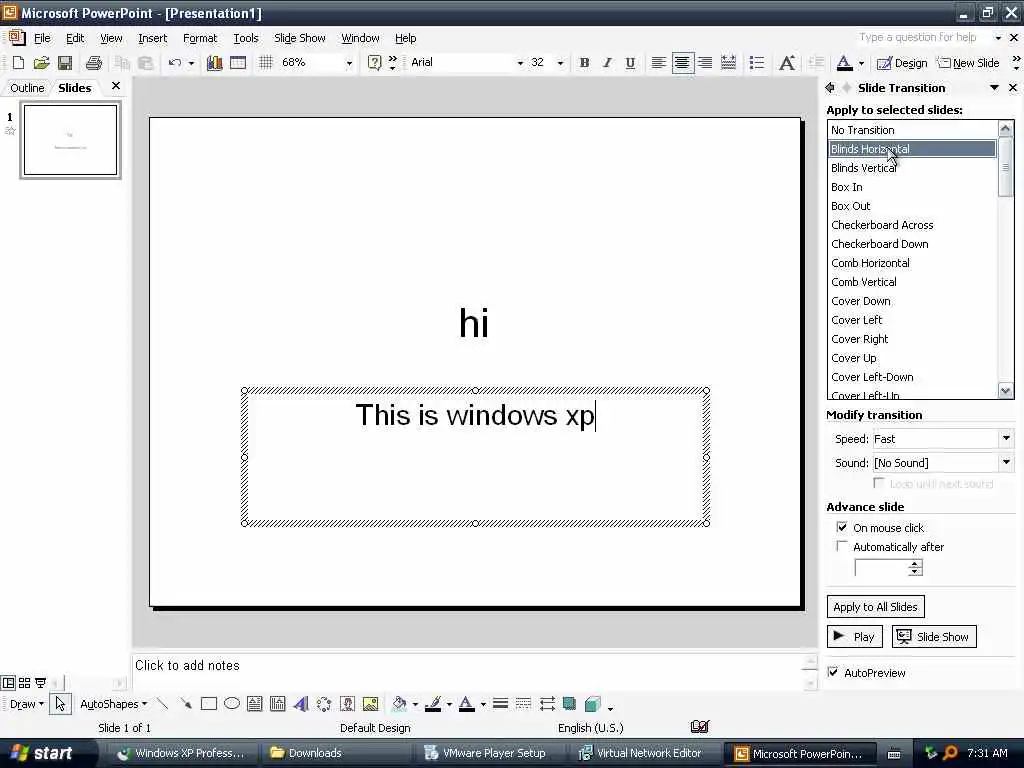Click Font Color on the drawing toolbar
The width and height of the screenshot is (1024, 768).
tap(466, 703)
